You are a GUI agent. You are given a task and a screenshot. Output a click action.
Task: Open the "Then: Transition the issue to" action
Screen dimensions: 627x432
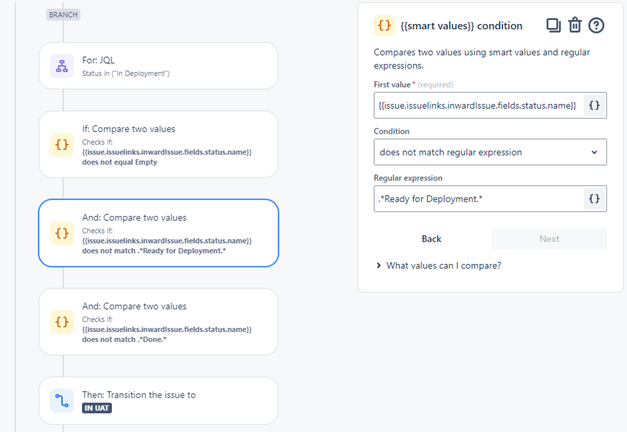click(158, 401)
